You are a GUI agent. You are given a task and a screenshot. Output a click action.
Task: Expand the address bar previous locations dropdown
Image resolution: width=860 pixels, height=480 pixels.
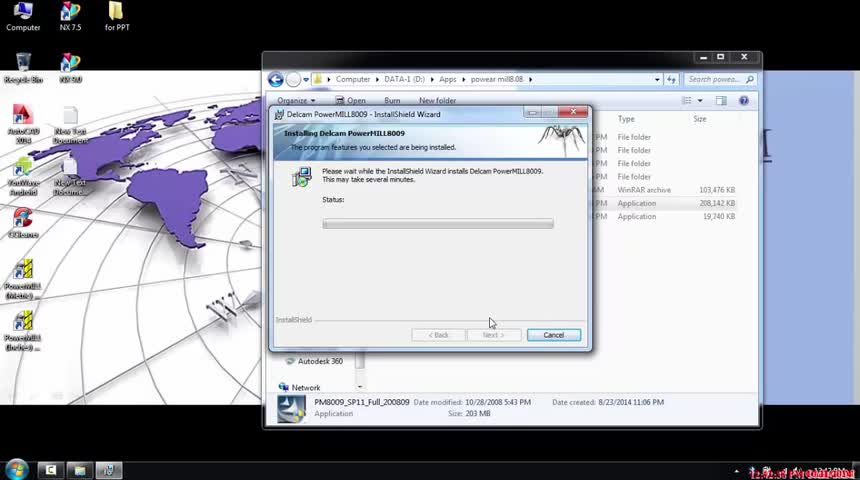657,80
